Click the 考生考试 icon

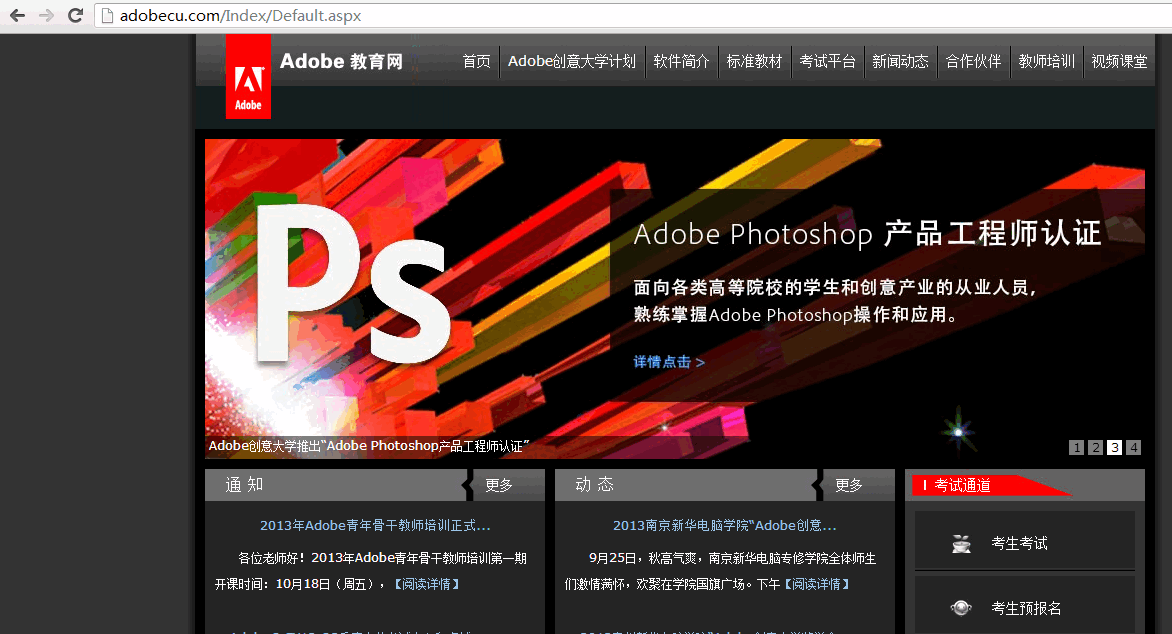pos(961,544)
